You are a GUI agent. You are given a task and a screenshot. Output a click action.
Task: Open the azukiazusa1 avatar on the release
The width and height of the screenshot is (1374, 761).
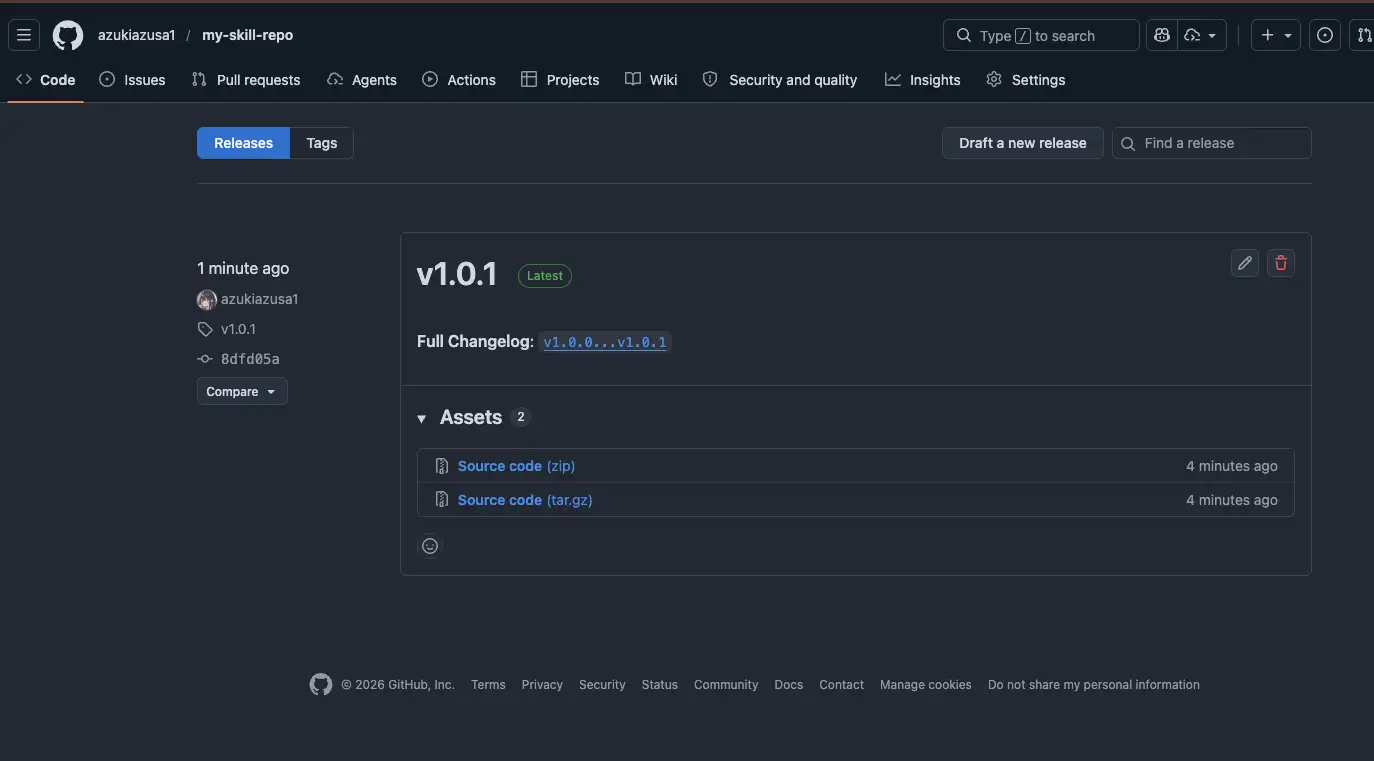[207, 299]
